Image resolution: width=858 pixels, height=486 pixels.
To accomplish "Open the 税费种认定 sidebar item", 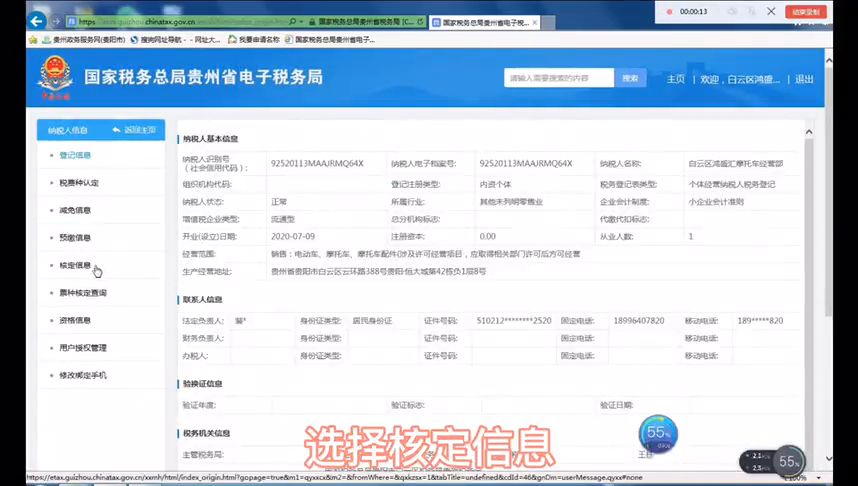I will click(x=79, y=183).
